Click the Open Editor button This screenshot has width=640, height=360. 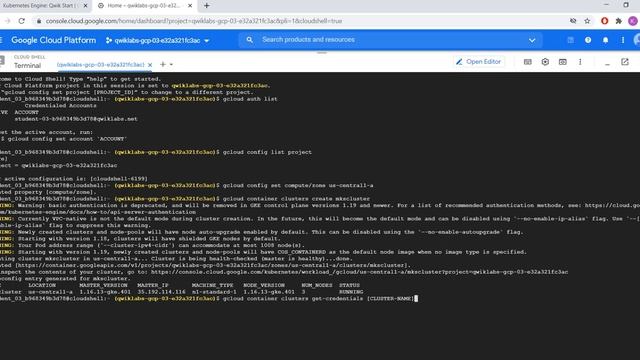click(479, 62)
